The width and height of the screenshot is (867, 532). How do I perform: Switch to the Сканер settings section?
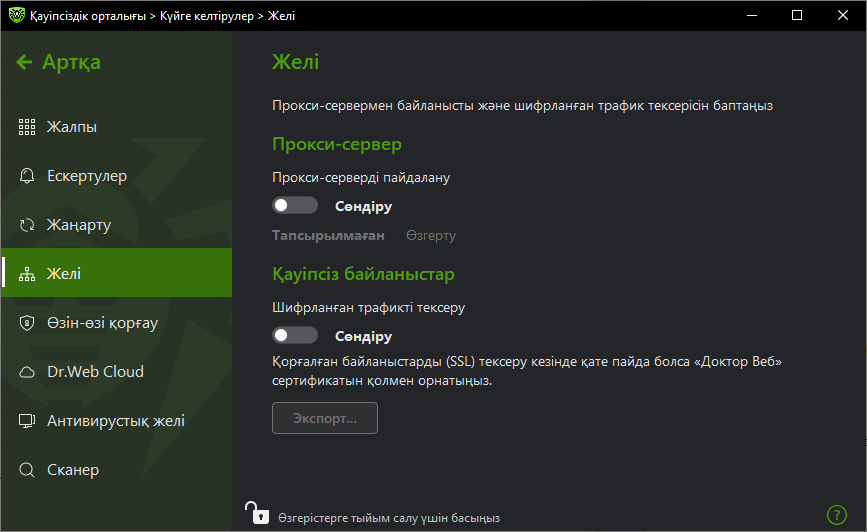pyautogui.click(x=73, y=470)
